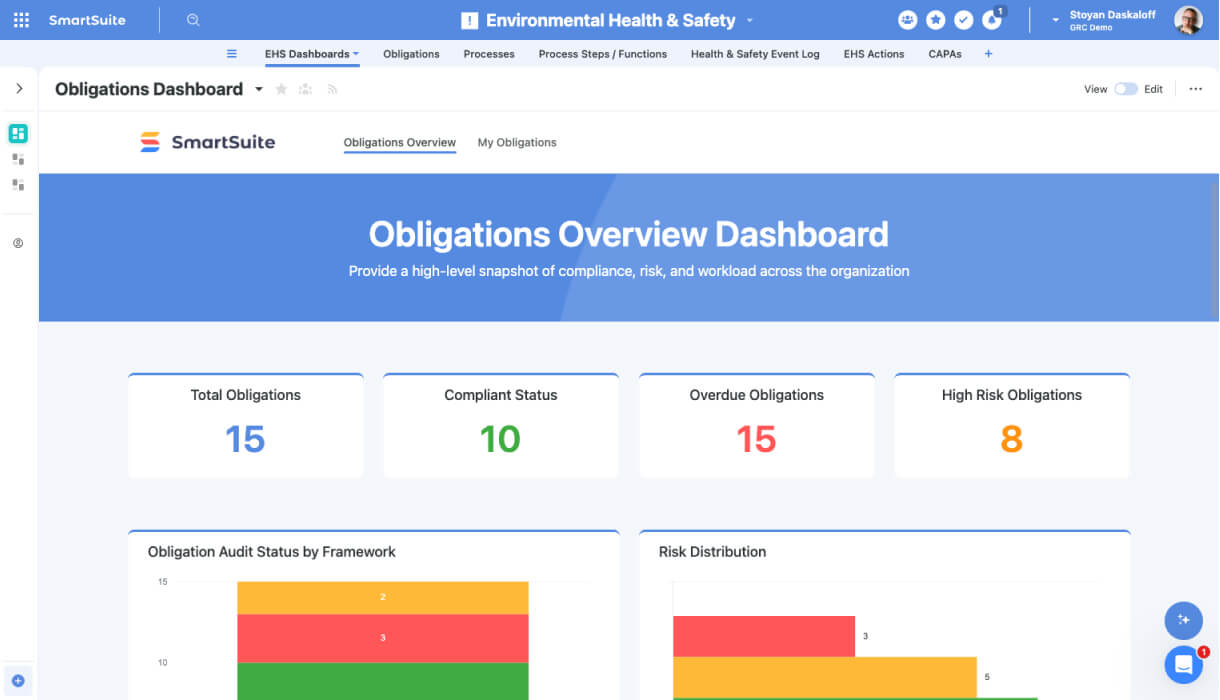Click the third grey sidebar dashboard icon
Image resolution: width=1220 pixels, height=700 pixels.
18,185
